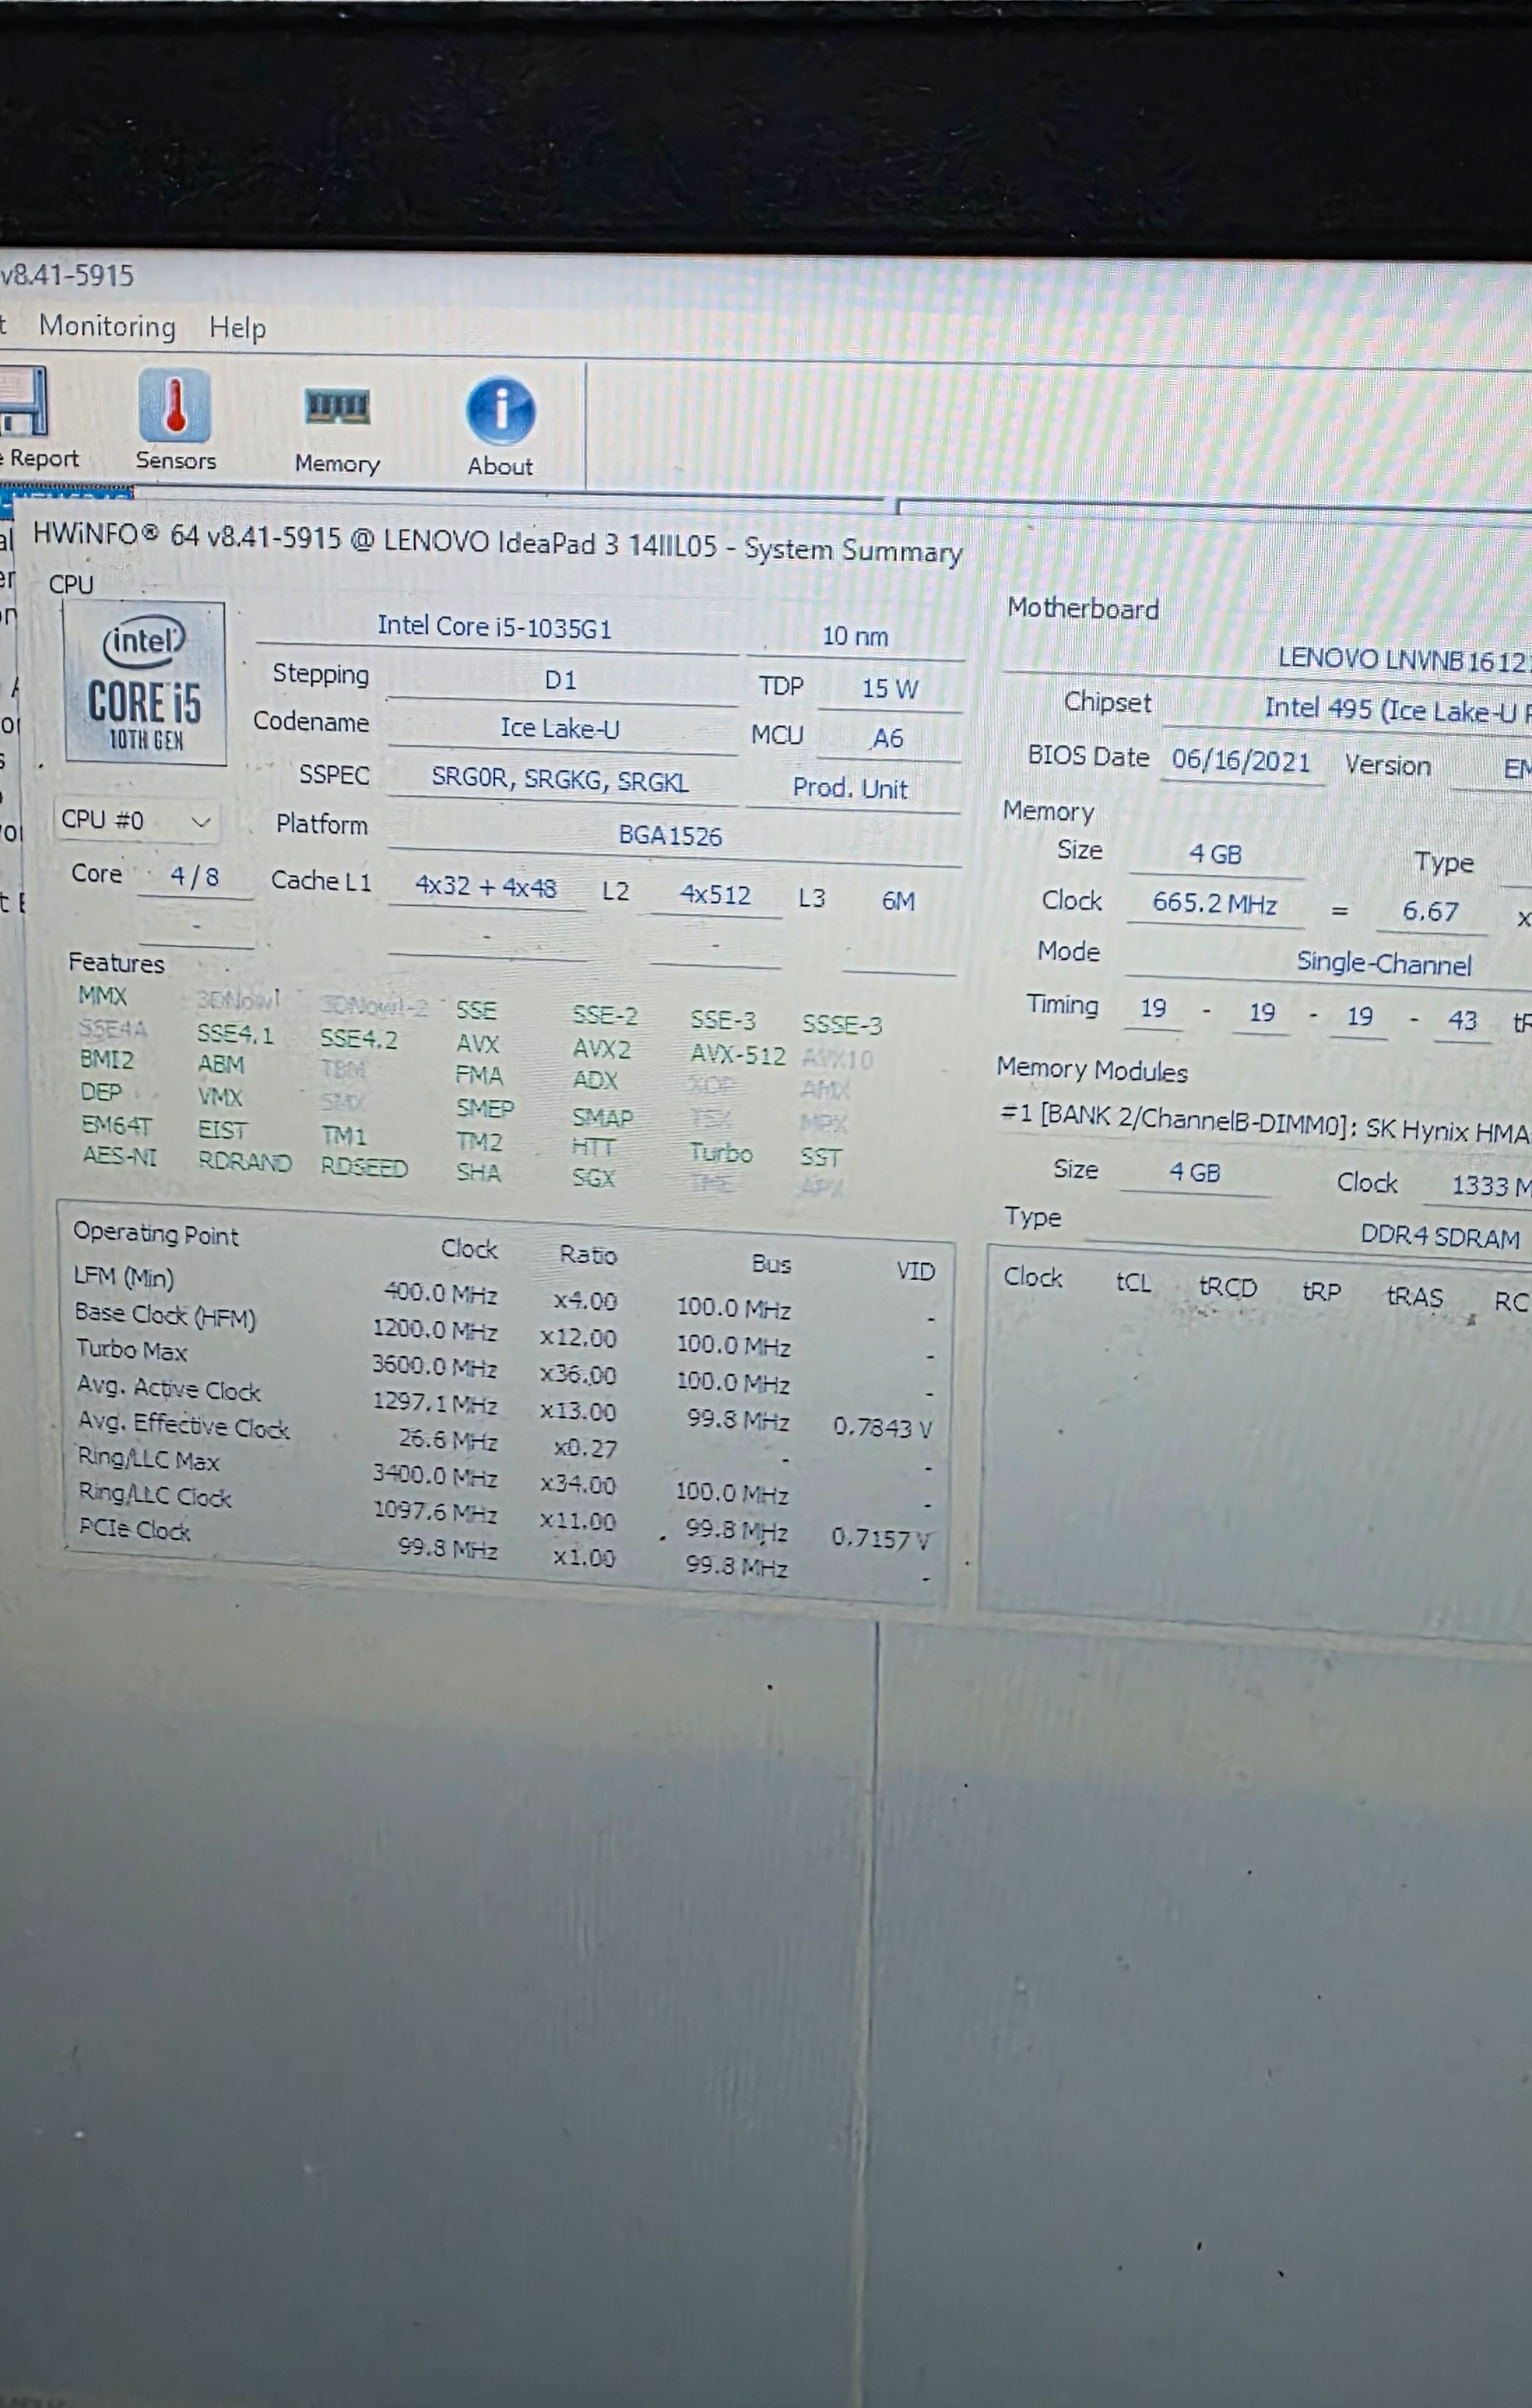Click the 0.7843 V VID value
Viewport: 1532px width, 2408px height.
[x=882, y=1428]
